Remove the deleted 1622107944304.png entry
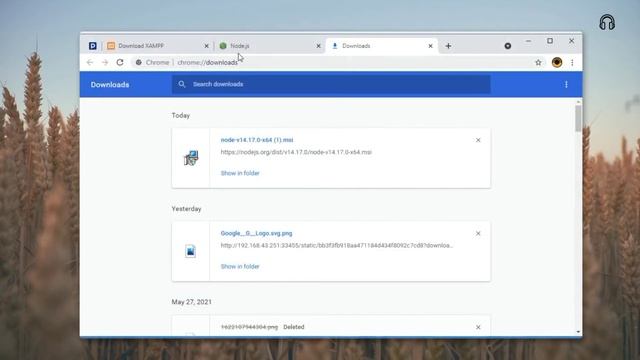The height and width of the screenshot is (360, 640). [478, 327]
